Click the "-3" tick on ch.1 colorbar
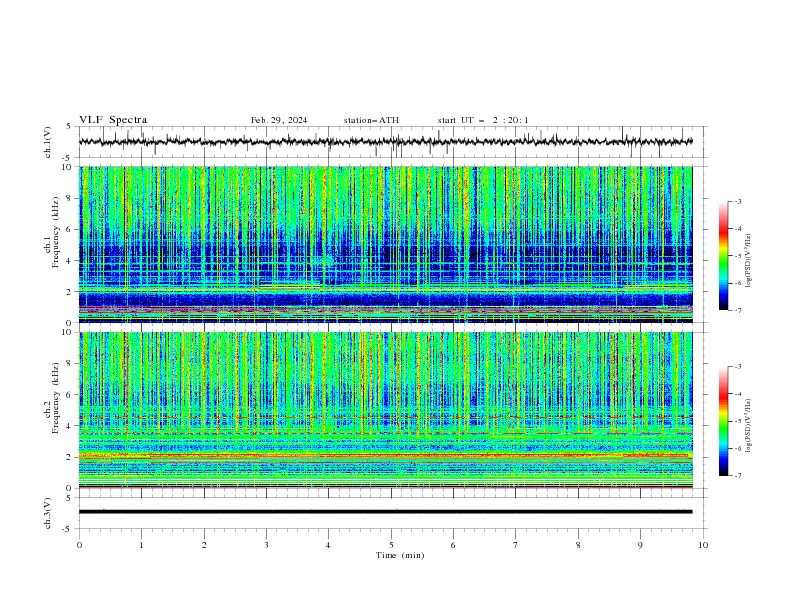Viewport: 792px width, 612px height. tap(738, 201)
